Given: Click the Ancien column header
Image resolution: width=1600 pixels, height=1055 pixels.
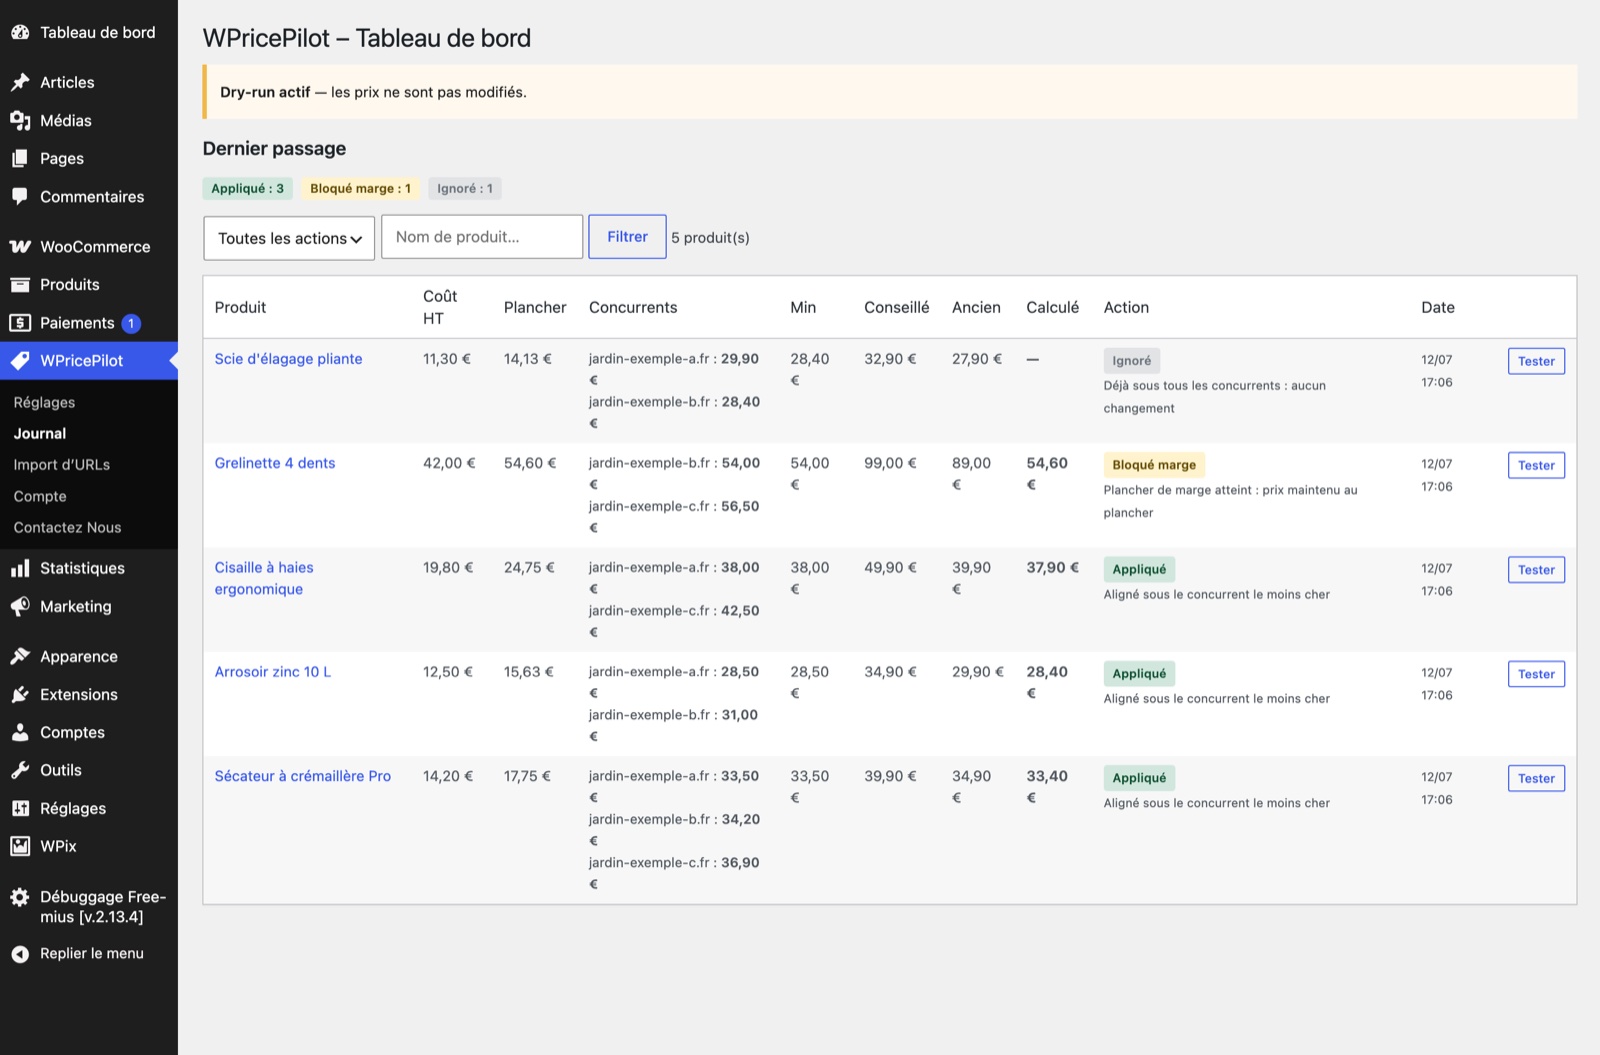Looking at the screenshot, I should [x=976, y=307].
